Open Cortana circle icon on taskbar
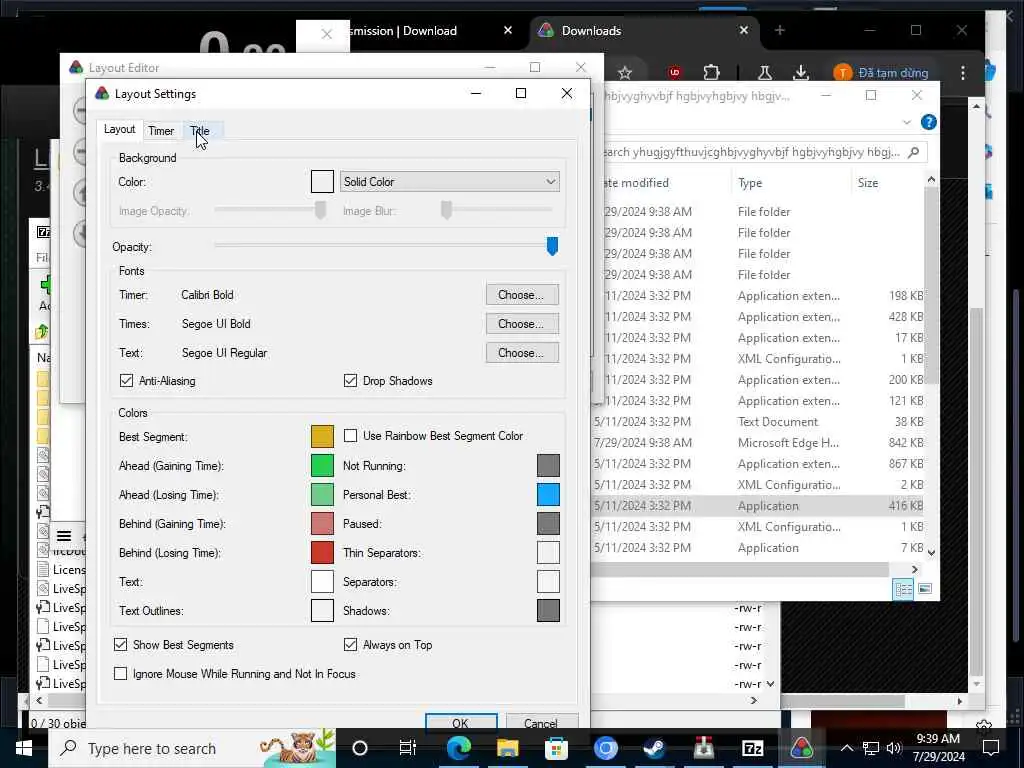 (360, 748)
